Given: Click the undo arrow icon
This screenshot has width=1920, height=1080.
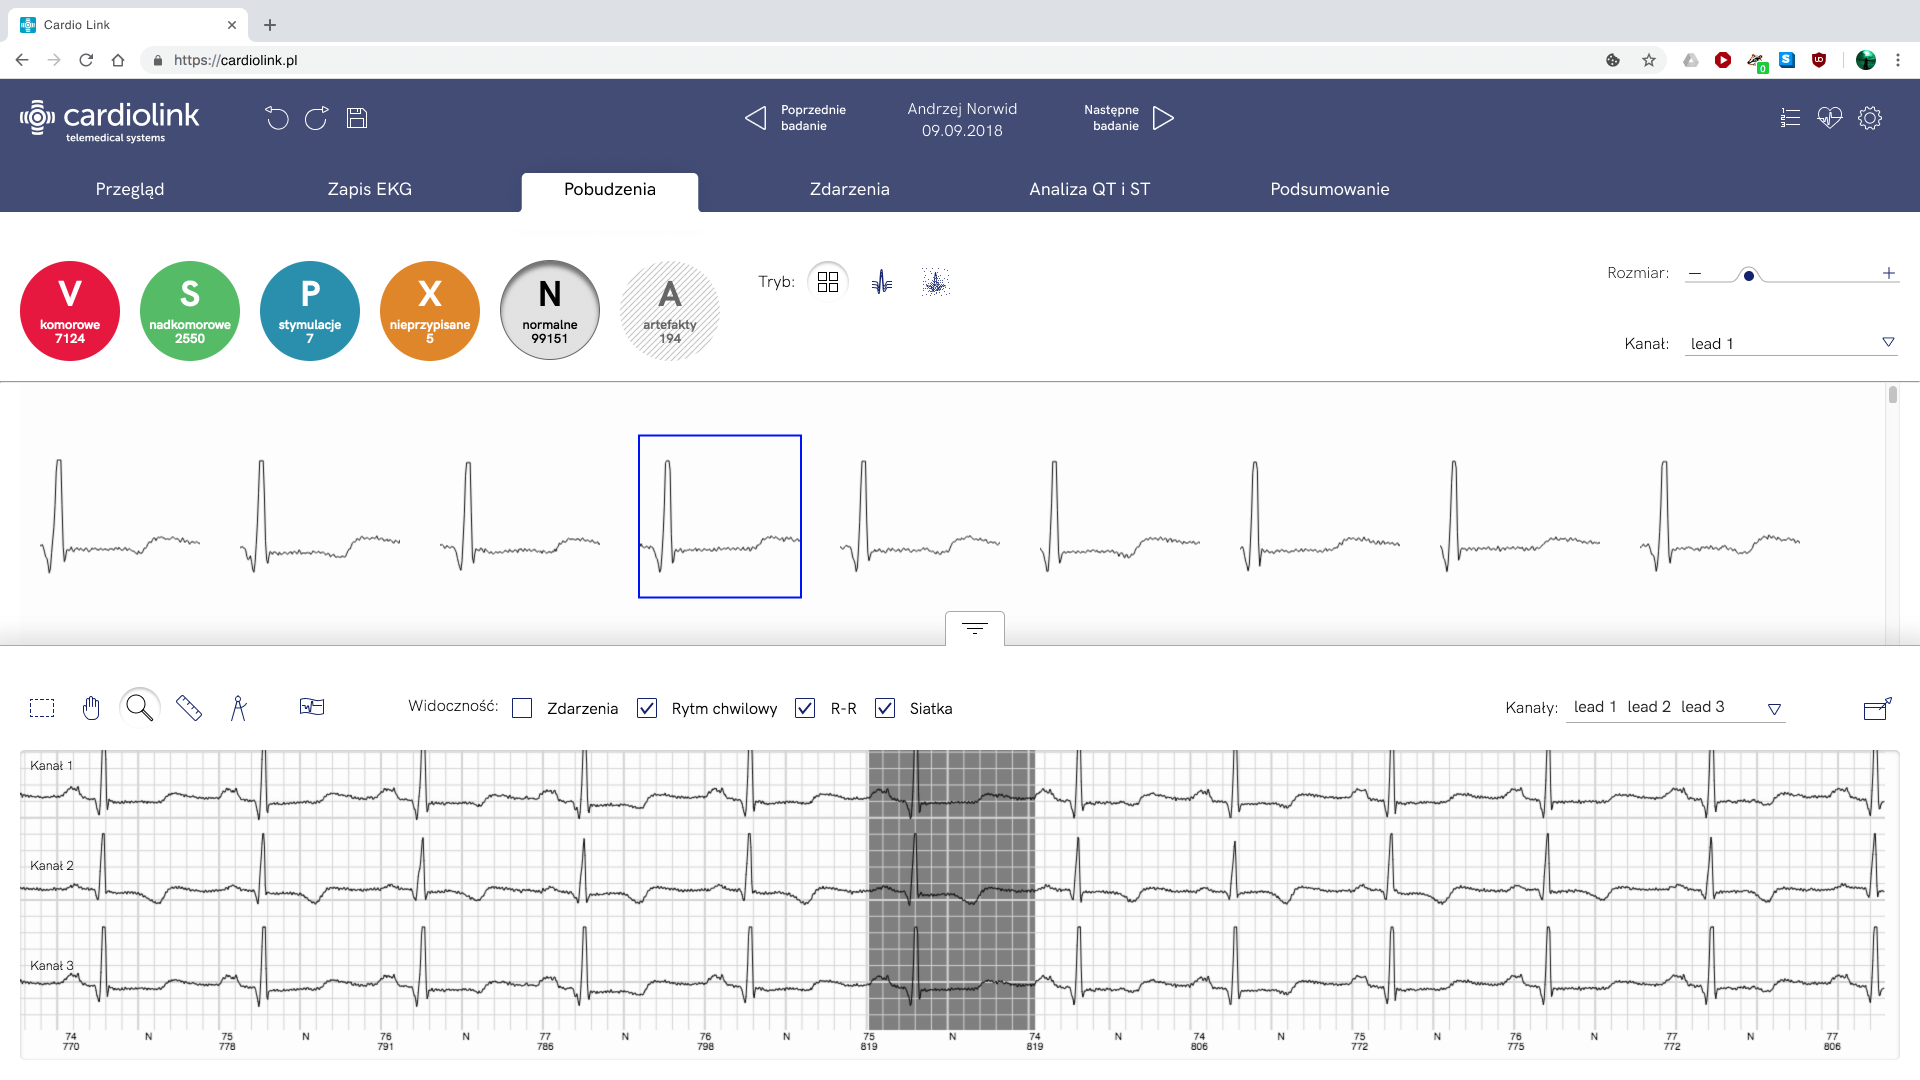Looking at the screenshot, I should (277, 118).
